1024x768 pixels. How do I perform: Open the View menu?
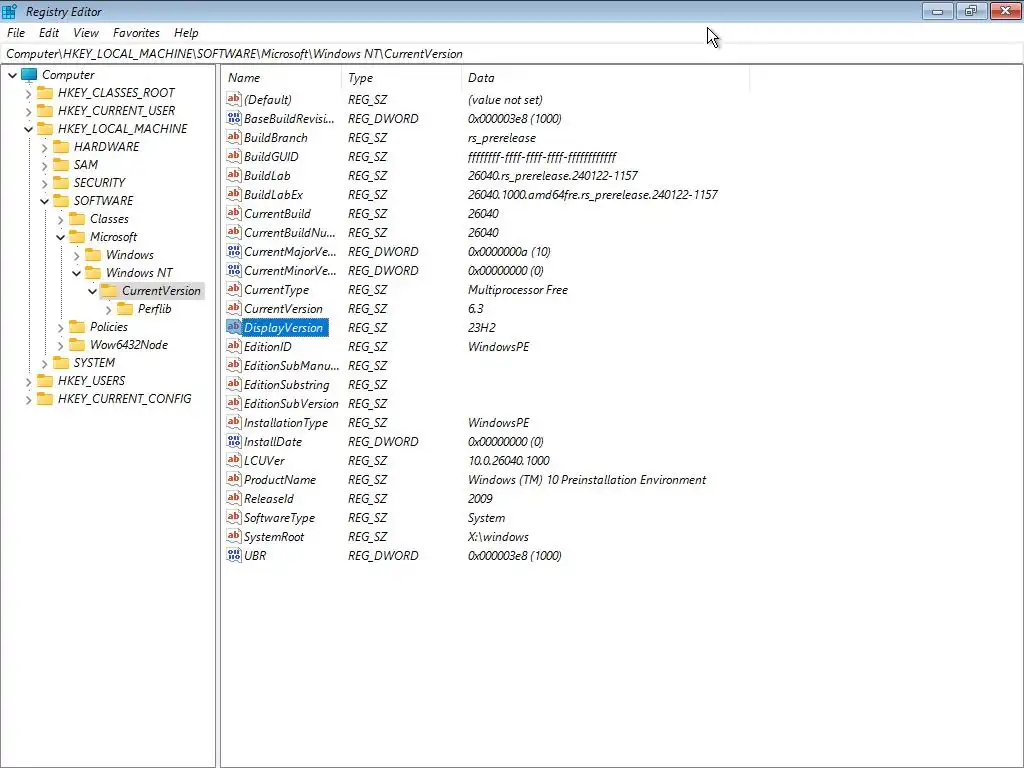86,33
